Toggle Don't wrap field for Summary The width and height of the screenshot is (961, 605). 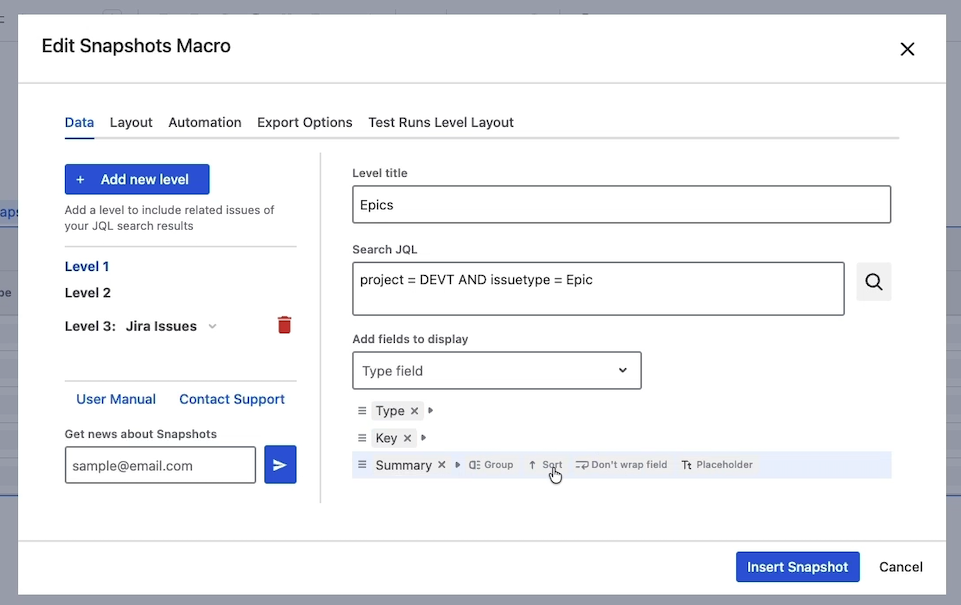coord(621,465)
